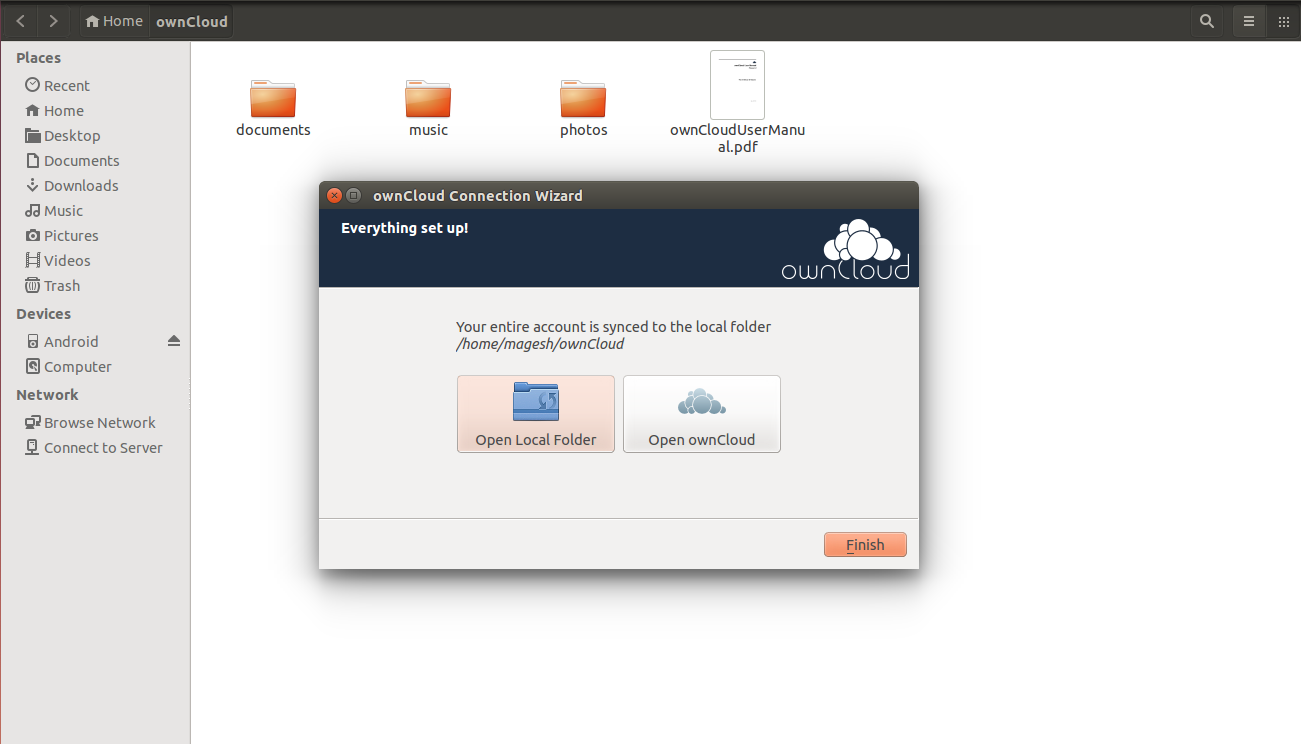Click the Home breadcrumb in the path bar

pyautogui.click(x=114, y=21)
